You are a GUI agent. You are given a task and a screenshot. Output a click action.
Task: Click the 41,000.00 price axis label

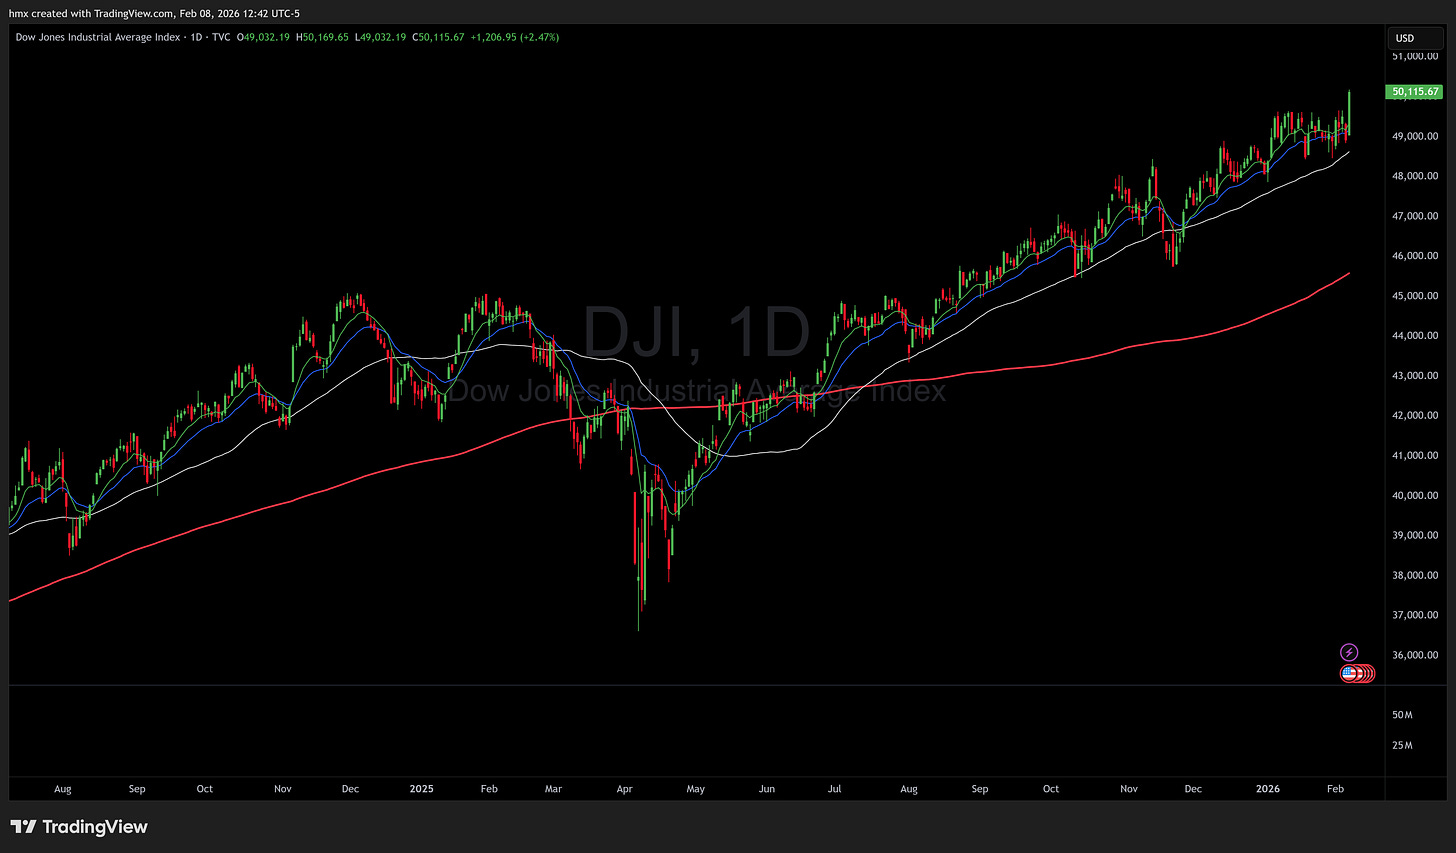[1415, 455]
